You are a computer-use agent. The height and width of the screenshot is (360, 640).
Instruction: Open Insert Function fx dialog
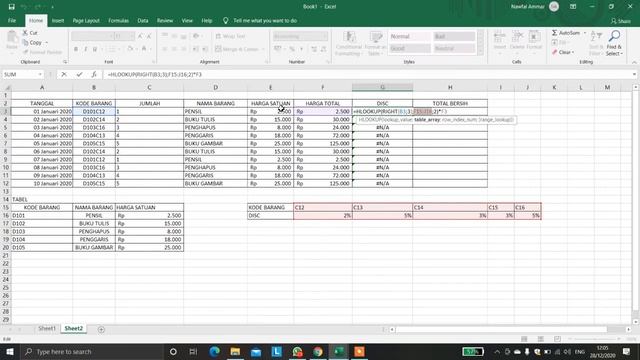[94, 74]
